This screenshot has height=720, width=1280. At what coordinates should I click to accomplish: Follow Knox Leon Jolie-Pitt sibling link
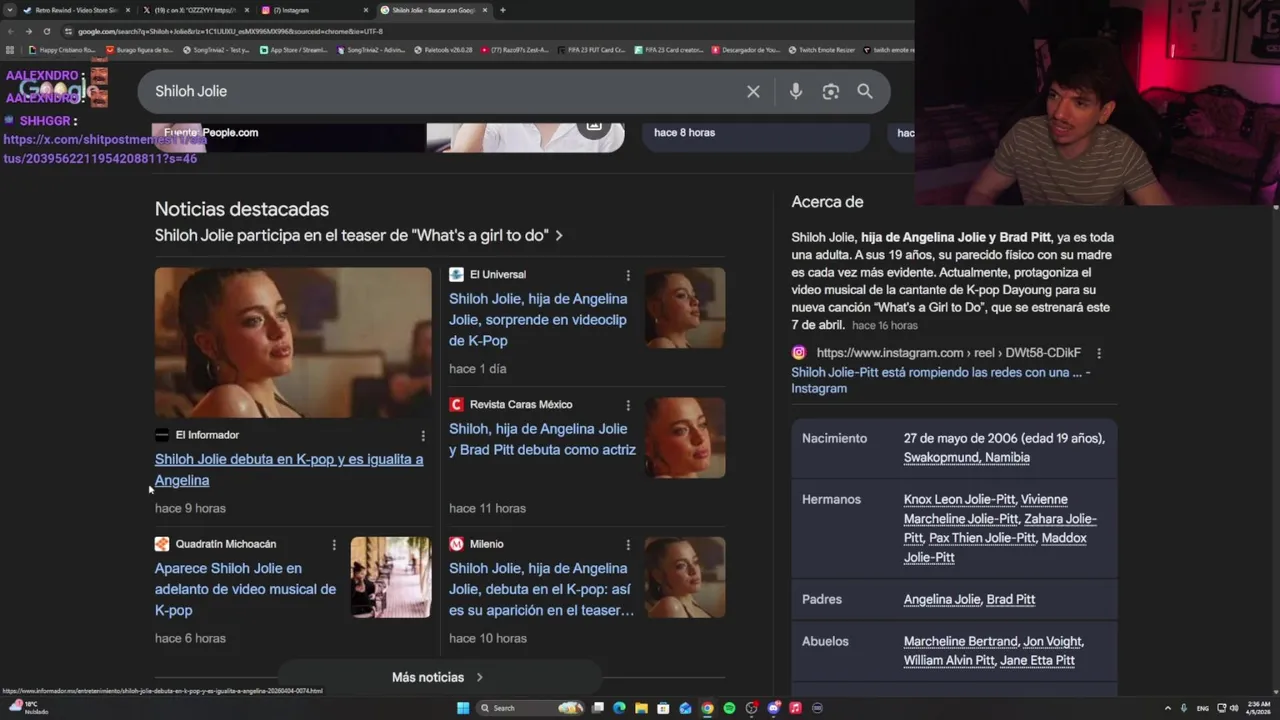click(x=959, y=500)
